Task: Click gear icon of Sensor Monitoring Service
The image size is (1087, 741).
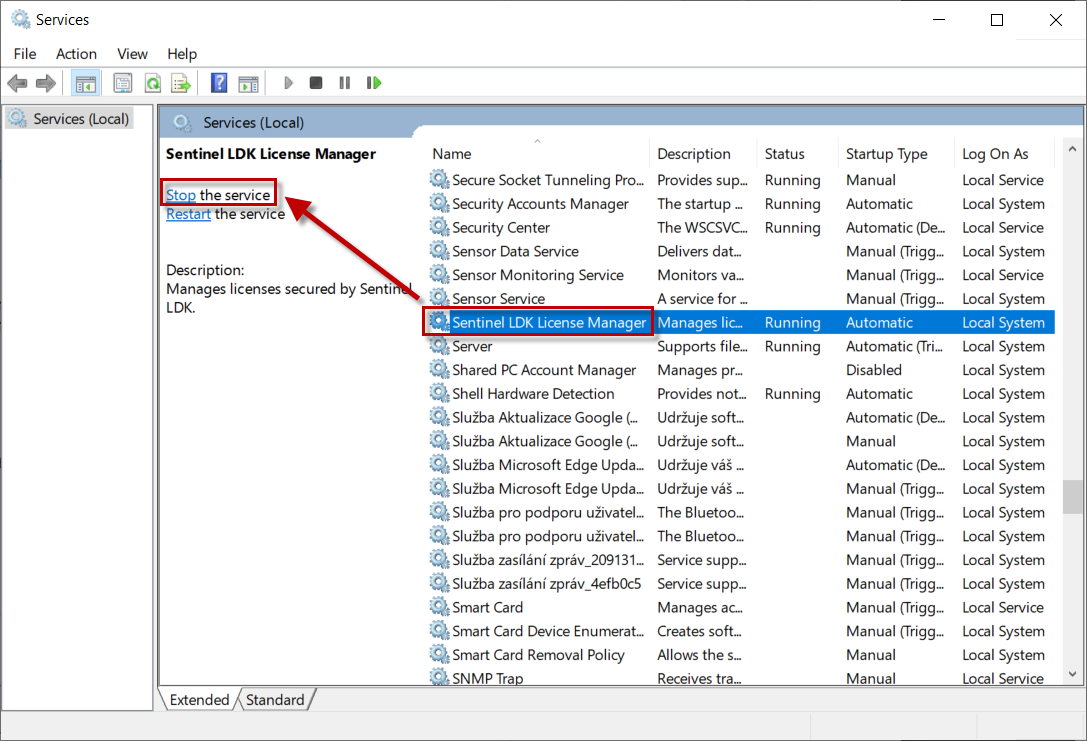Action: coord(440,274)
